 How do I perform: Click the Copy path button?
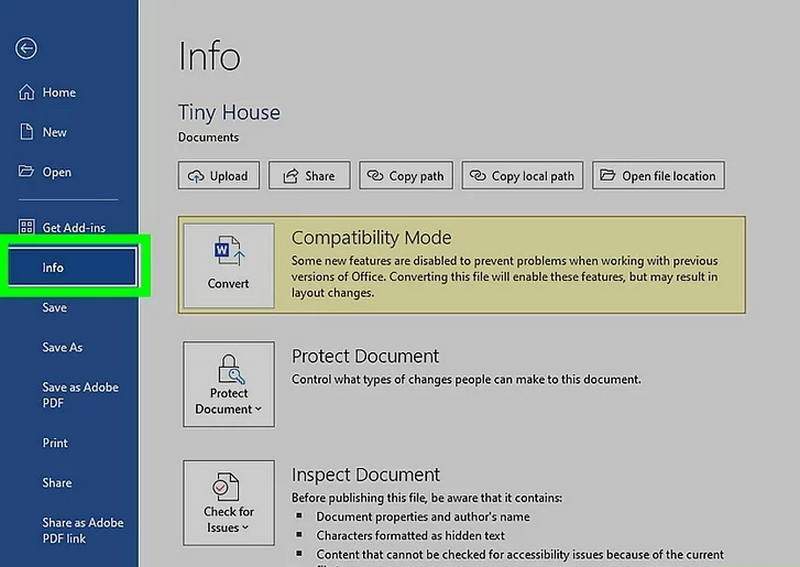pyautogui.click(x=406, y=176)
